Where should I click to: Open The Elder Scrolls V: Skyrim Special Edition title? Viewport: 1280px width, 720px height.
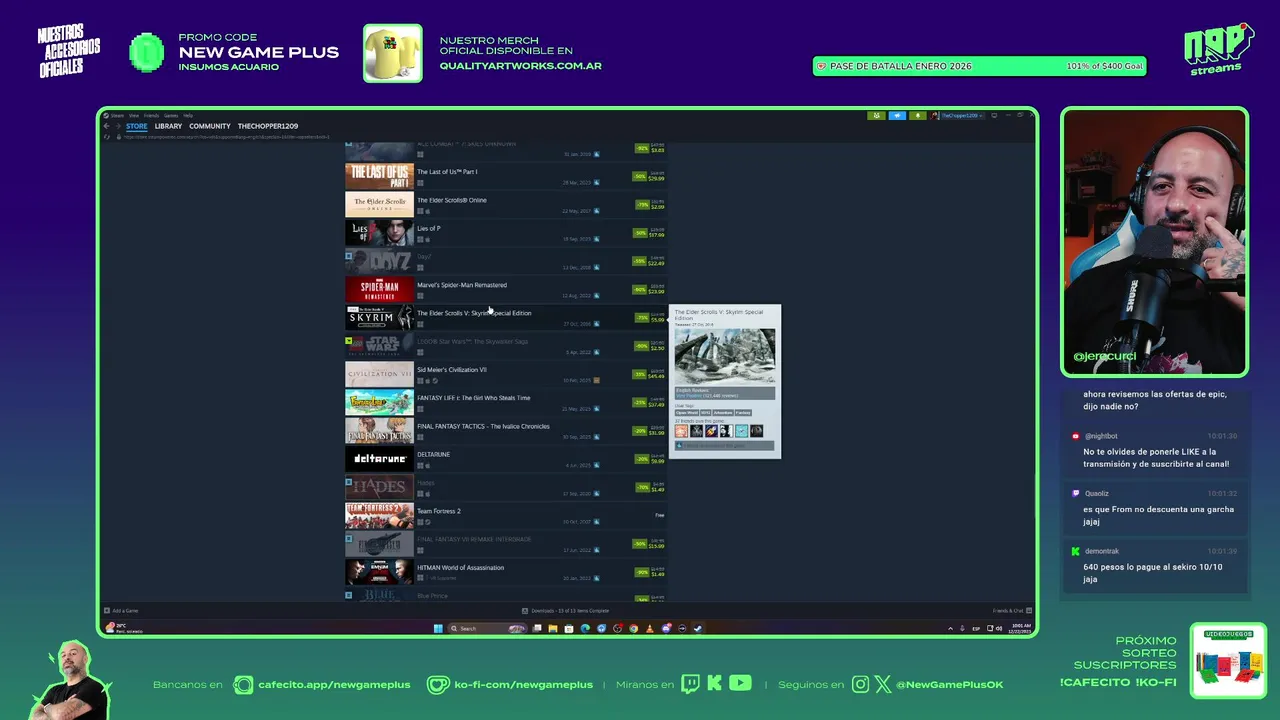click(474, 313)
